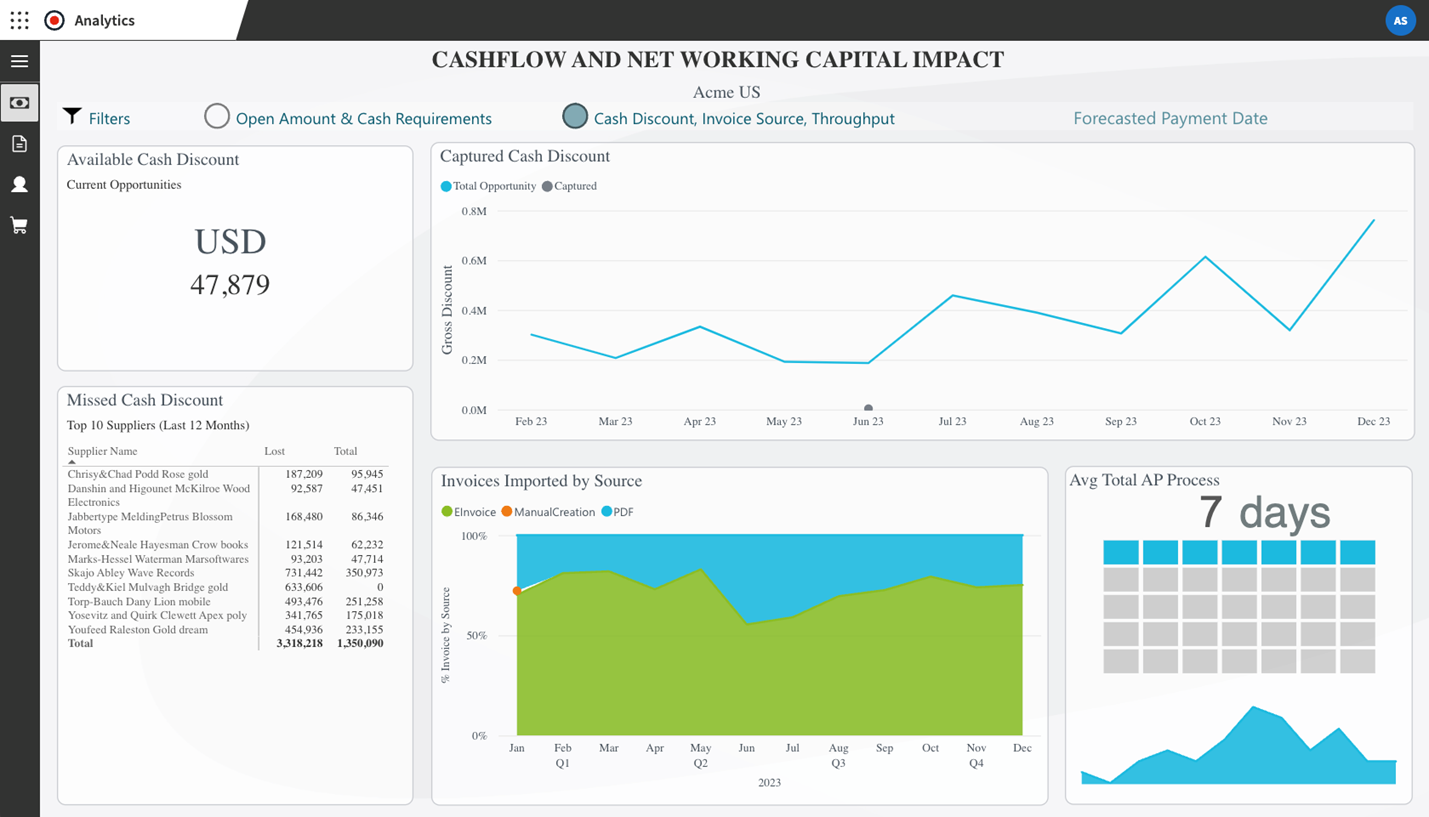Click the Analytics logo icon
Viewport: 1429px width, 817px height.
point(54,19)
